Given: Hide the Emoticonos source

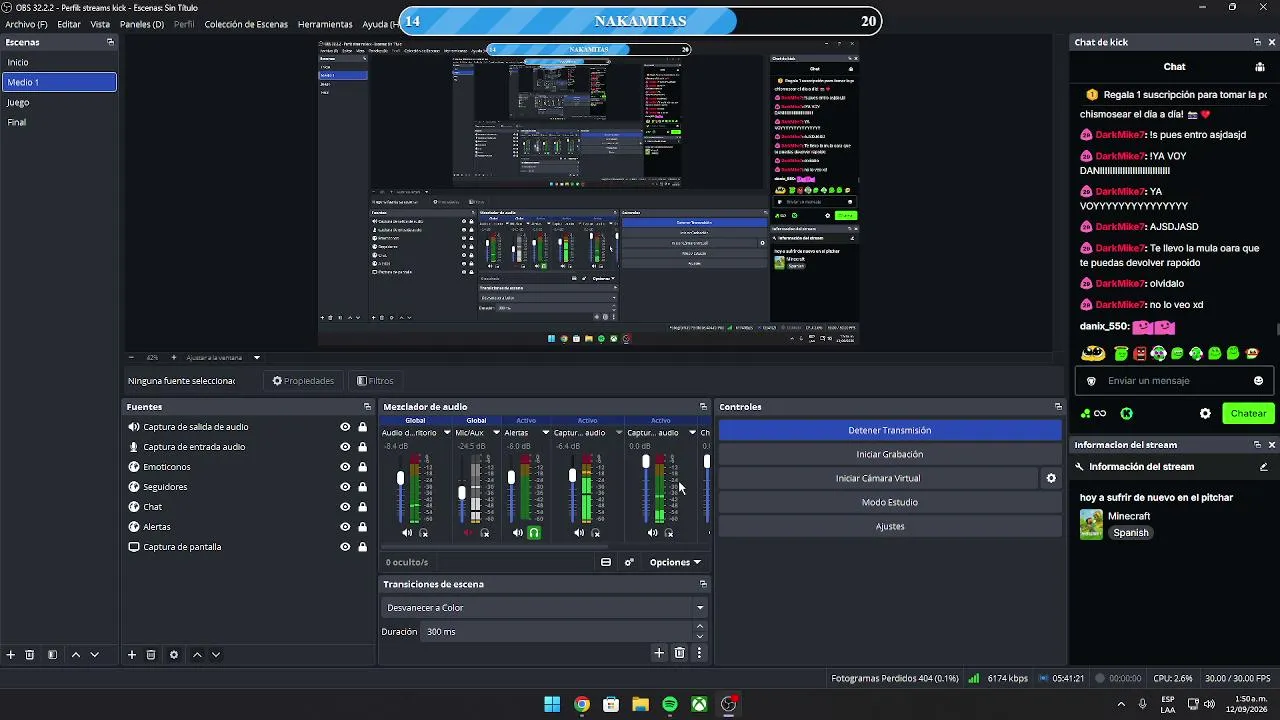Looking at the screenshot, I should (345, 467).
